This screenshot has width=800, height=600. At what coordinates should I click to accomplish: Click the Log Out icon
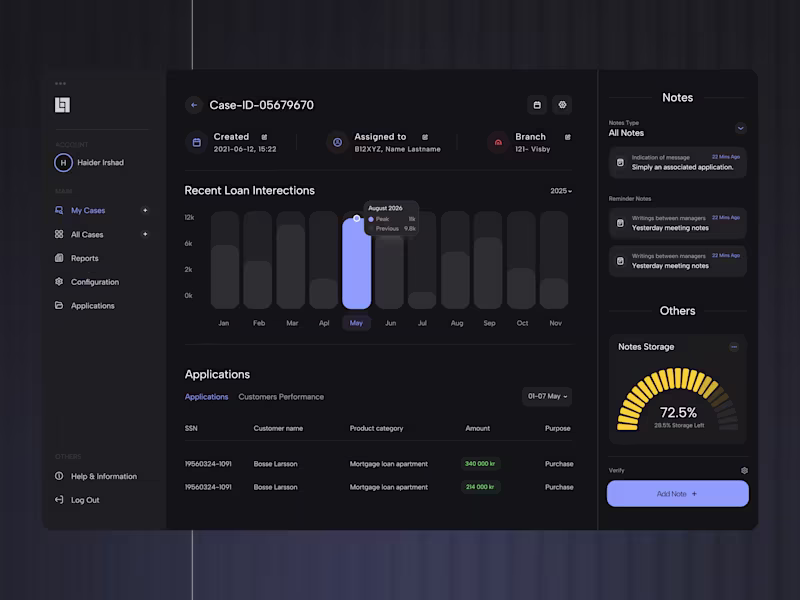[x=61, y=499]
